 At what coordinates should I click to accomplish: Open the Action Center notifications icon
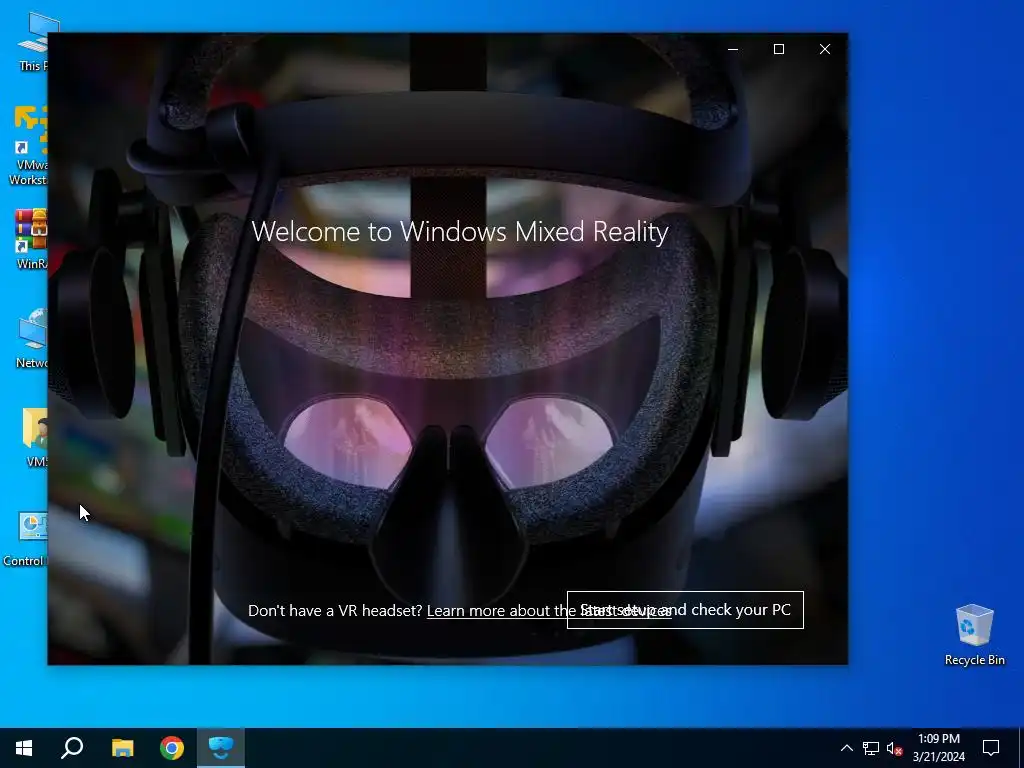click(x=991, y=748)
